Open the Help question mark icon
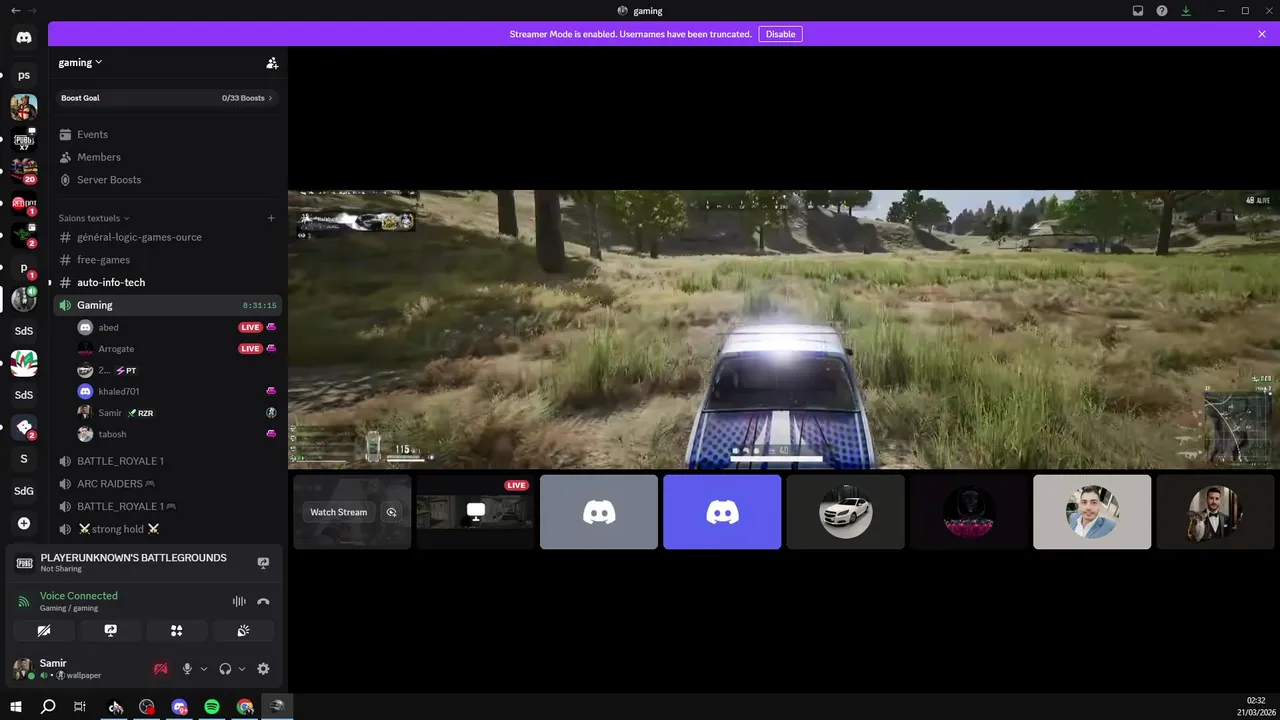 [1162, 11]
